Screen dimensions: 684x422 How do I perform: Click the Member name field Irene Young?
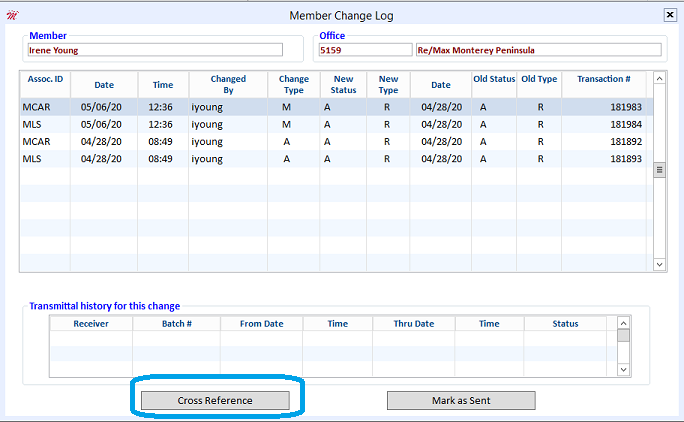(155, 50)
